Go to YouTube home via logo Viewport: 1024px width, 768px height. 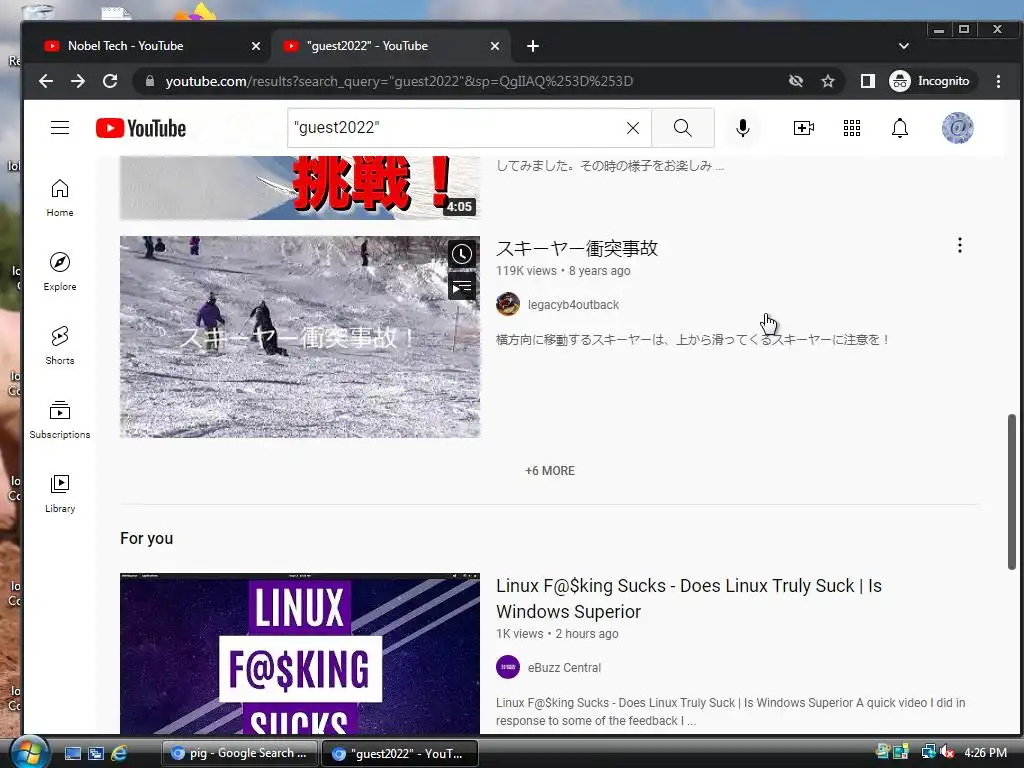pyautogui.click(x=141, y=128)
